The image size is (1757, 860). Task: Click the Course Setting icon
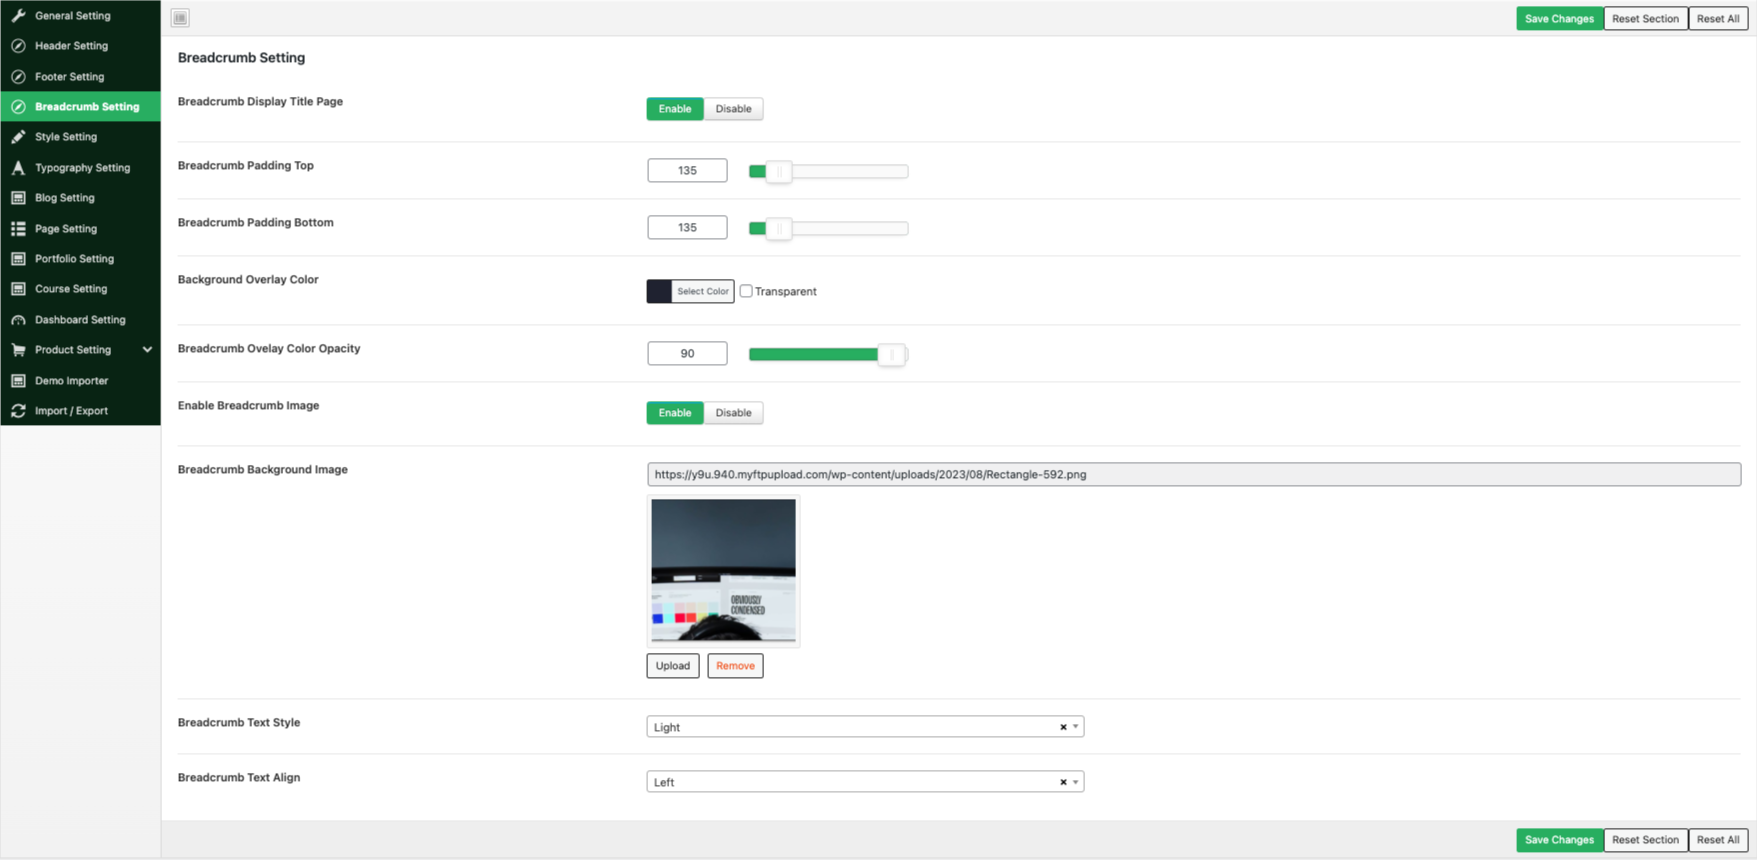[18, 289]
